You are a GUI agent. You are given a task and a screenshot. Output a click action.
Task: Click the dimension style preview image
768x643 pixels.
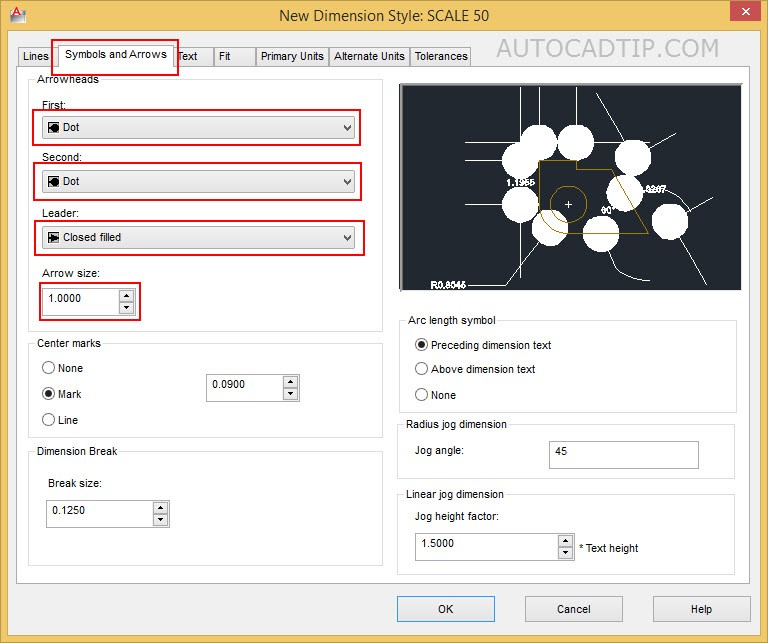(x=571, y=187)
